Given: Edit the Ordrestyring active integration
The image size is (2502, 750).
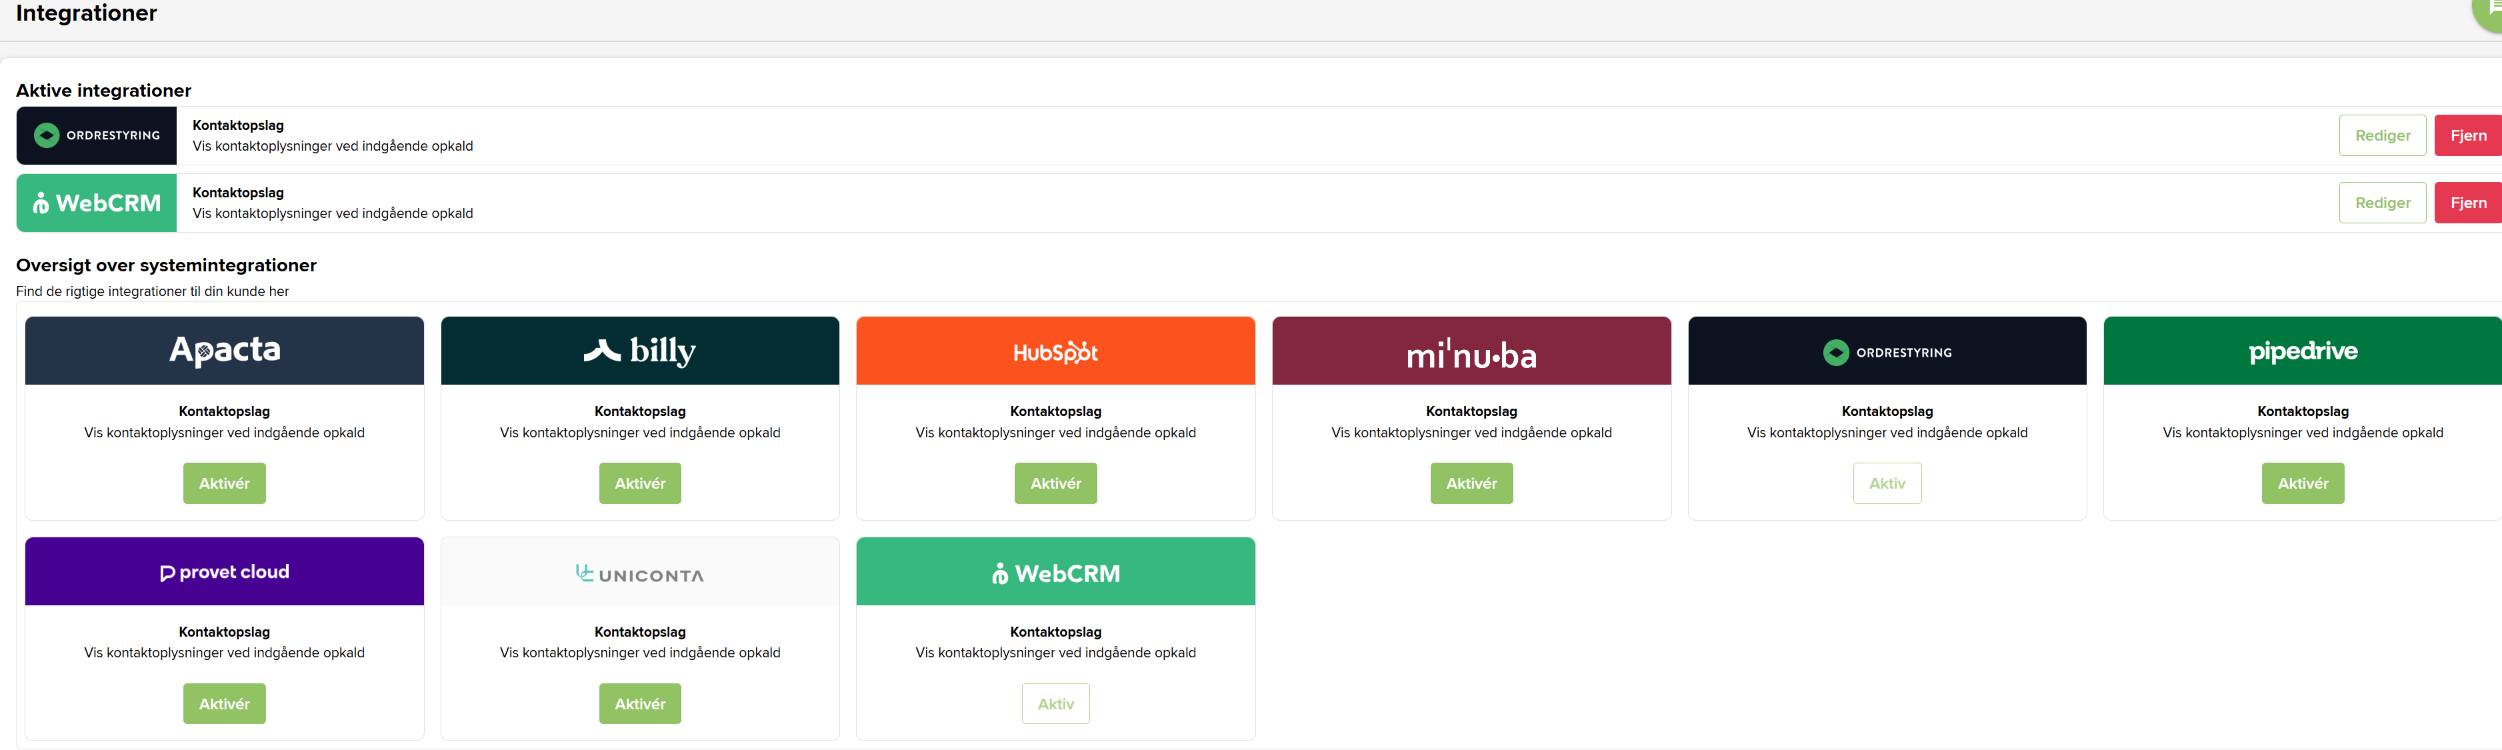Looking at the screenshot, I should coord(2382,135).
